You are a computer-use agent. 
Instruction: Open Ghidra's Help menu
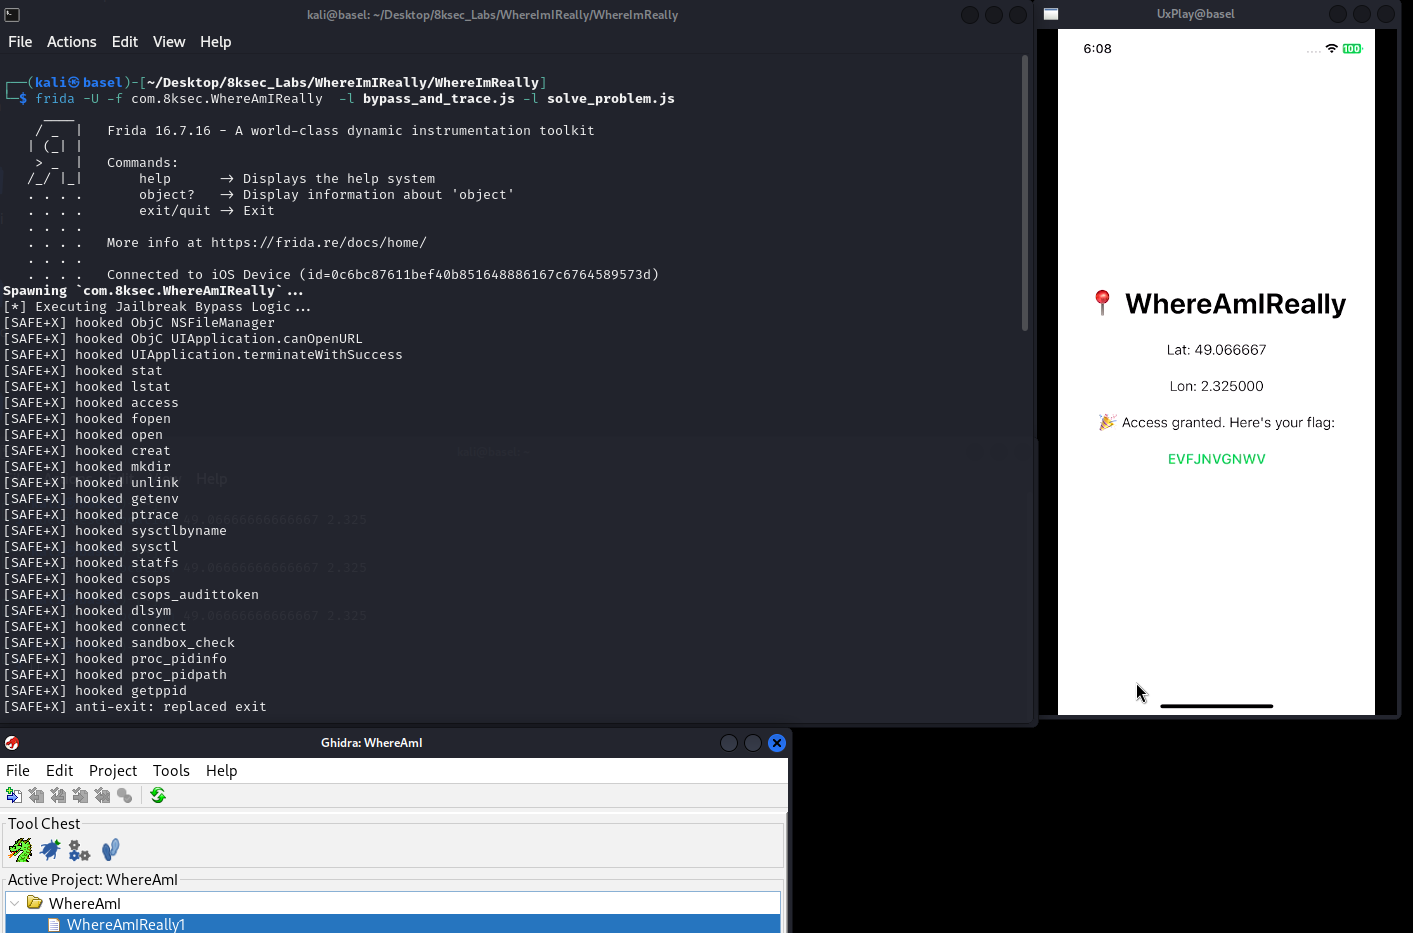222,771
